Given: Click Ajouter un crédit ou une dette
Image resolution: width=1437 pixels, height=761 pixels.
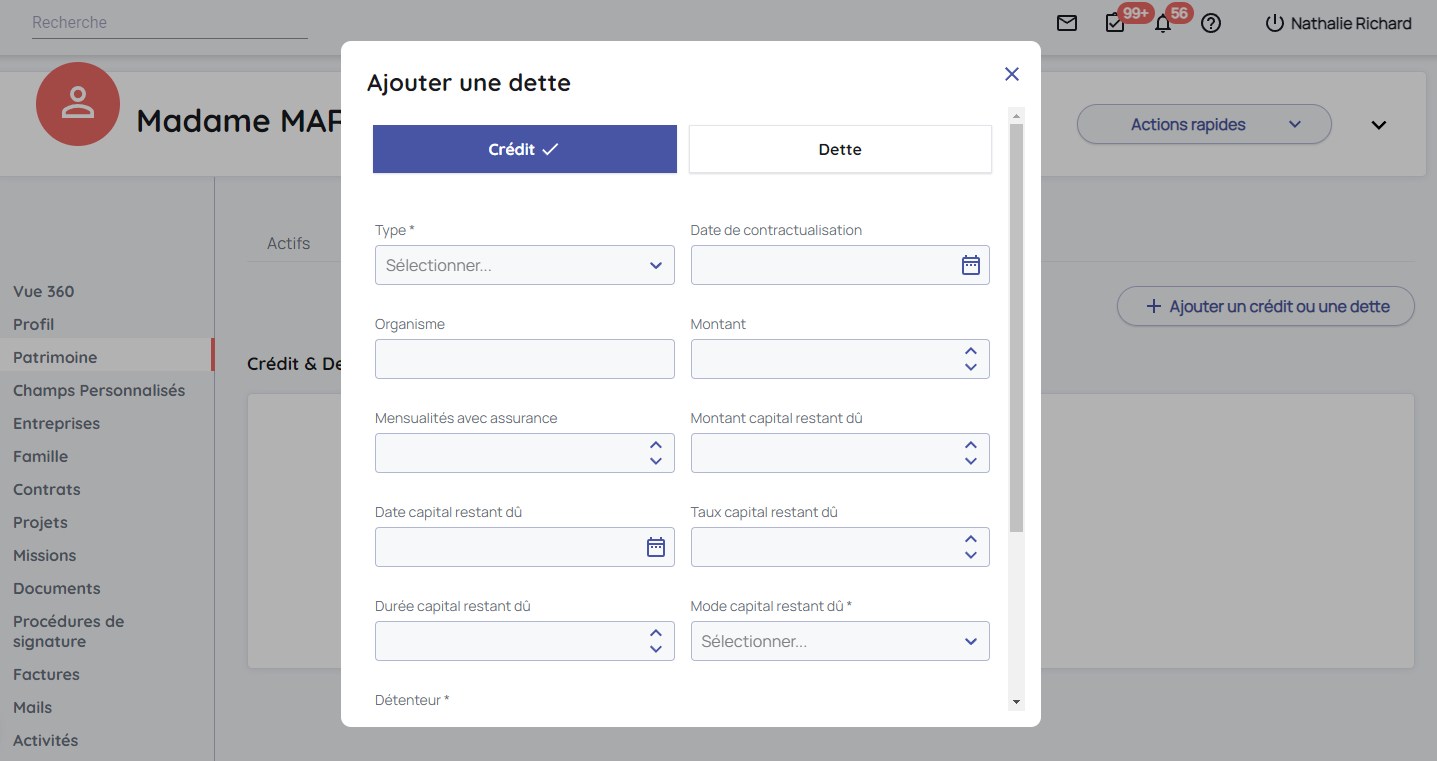Looking at the screenshot, I should [1265, 307].
